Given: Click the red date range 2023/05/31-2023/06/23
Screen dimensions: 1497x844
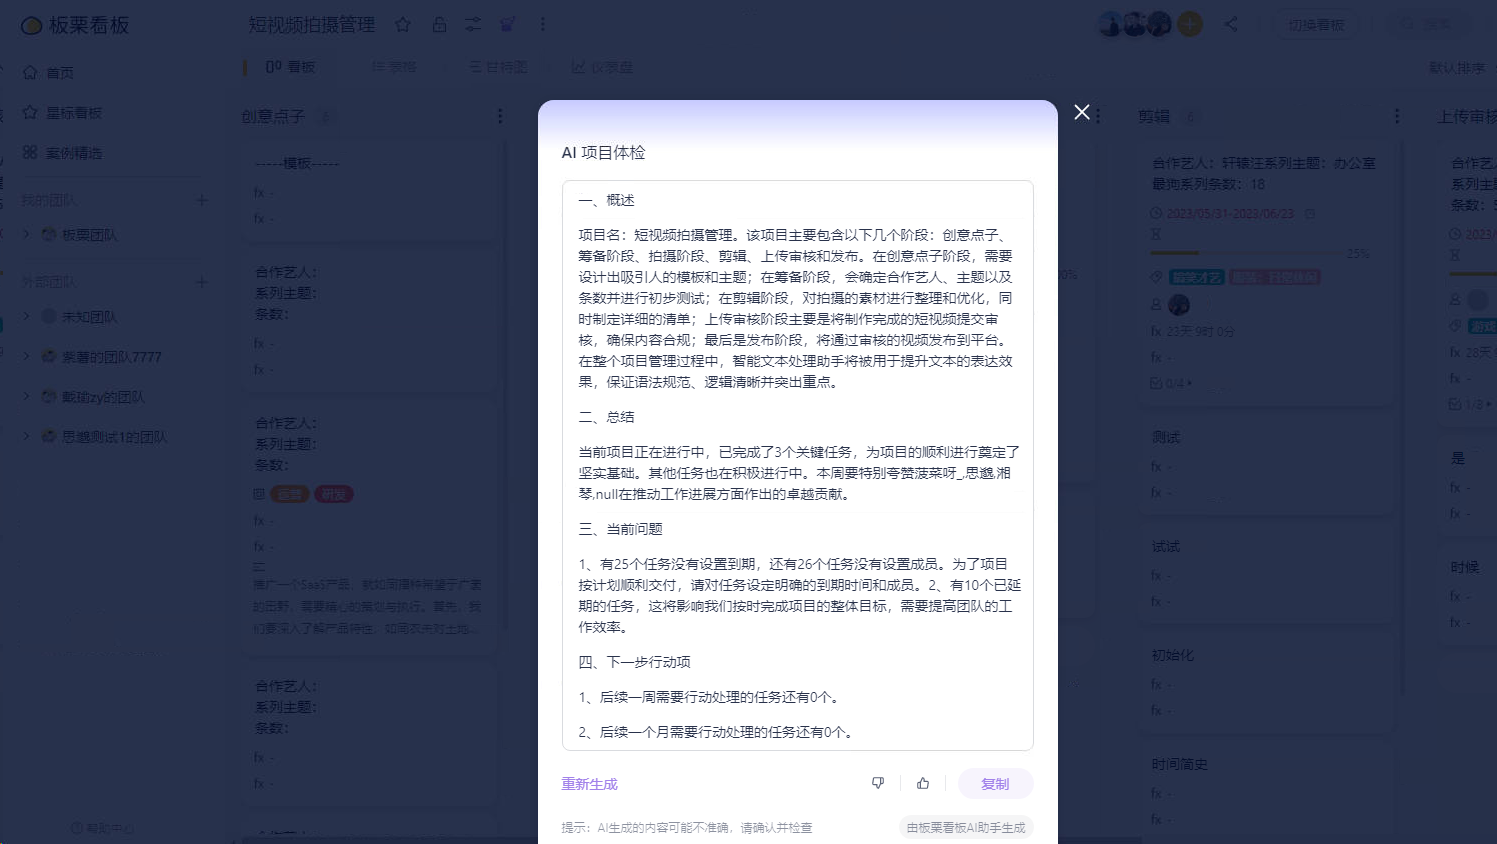Looking at the screenshot, I should click(x=1230, y=214).
